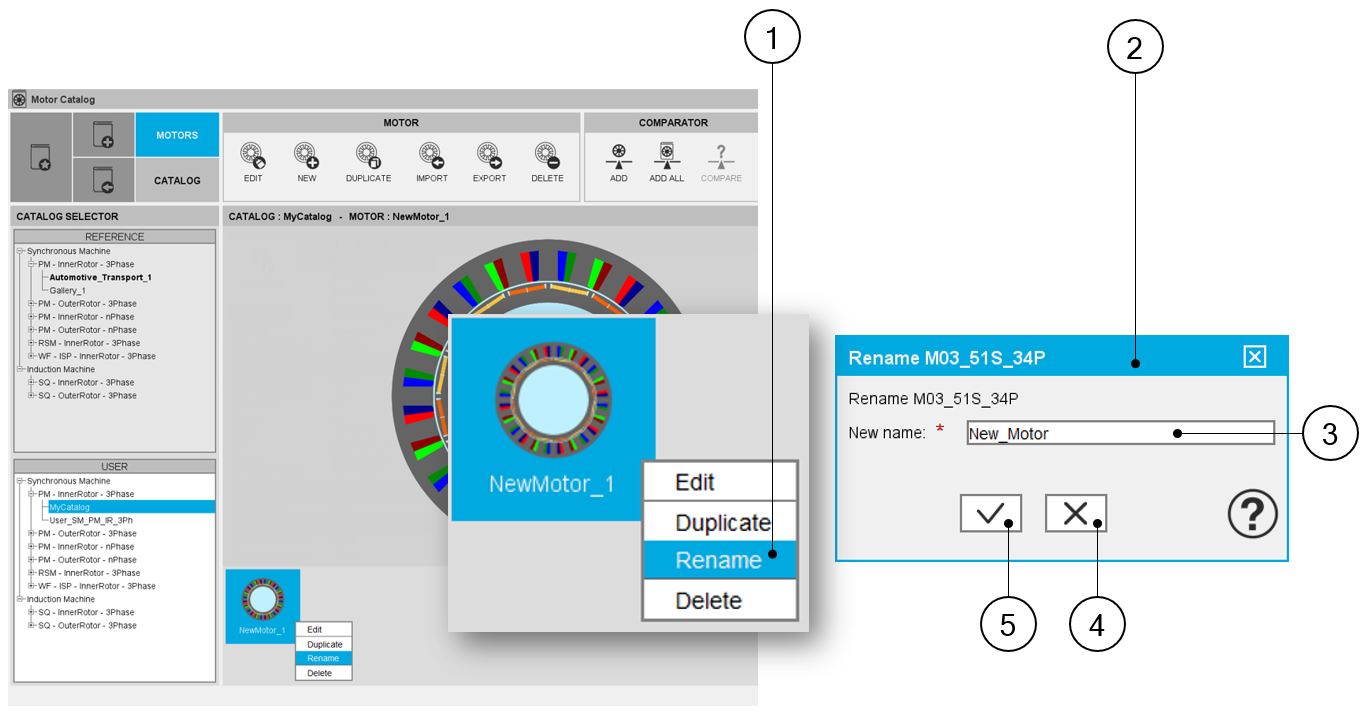Click the comparator ADD icon
The width and height of the screenshot is (1367, 723).
[x=619, y=156]
